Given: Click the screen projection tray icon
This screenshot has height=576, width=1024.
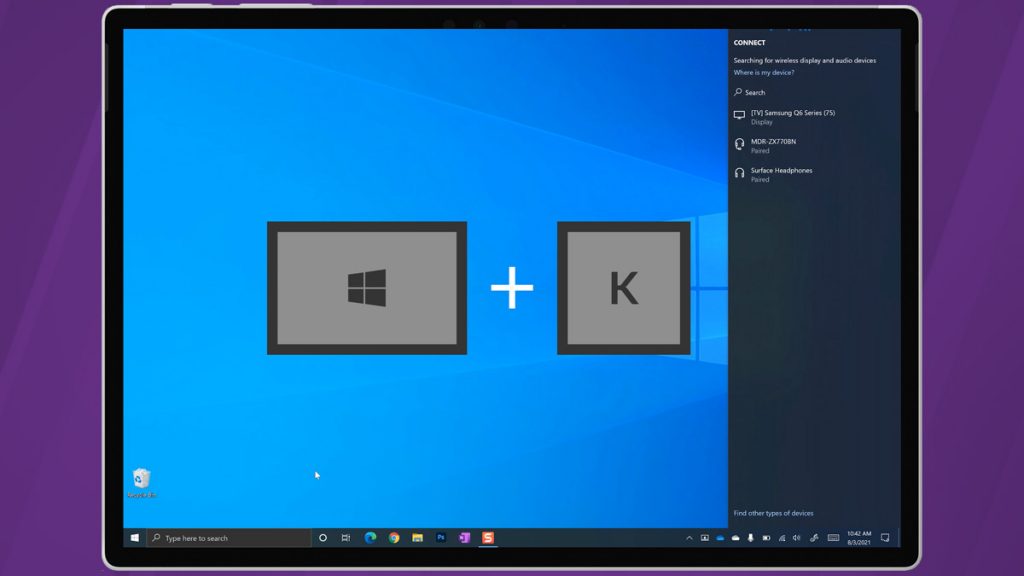Looking at the screenshot, I should 705,538.
